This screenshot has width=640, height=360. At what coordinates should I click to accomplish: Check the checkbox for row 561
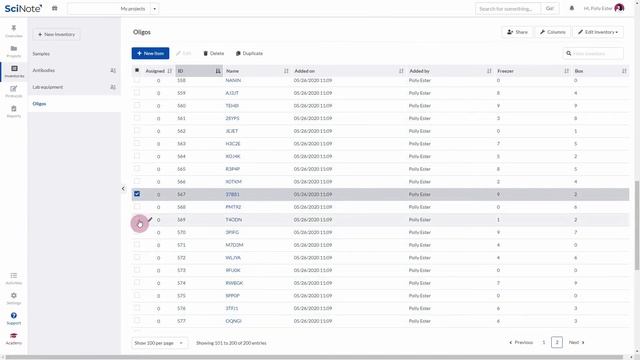pos(137,118)
